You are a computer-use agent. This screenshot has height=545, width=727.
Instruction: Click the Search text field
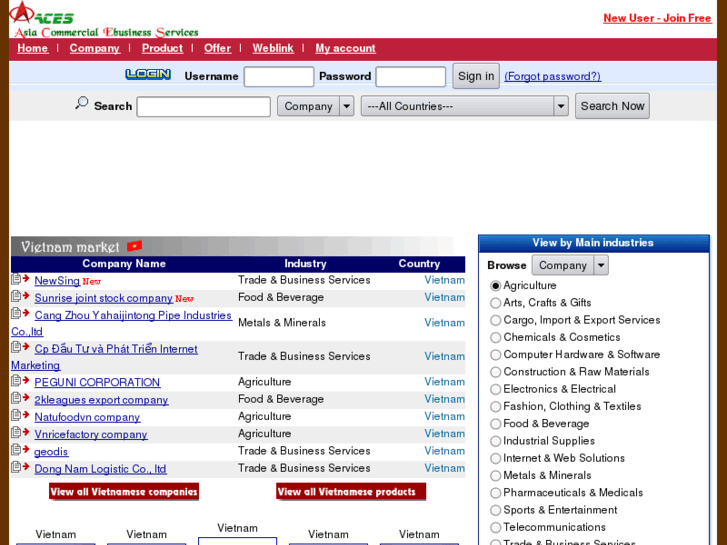[204, 107]
